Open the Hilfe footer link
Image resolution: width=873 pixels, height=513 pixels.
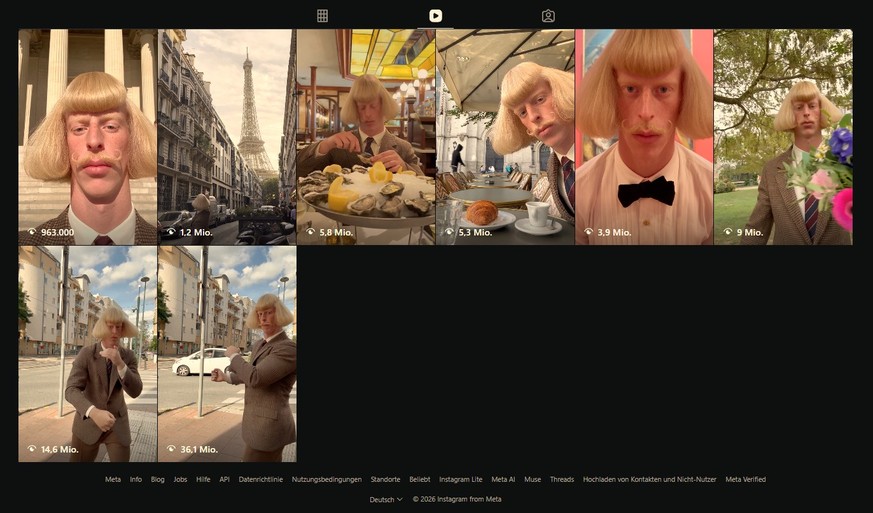(203, 479)
